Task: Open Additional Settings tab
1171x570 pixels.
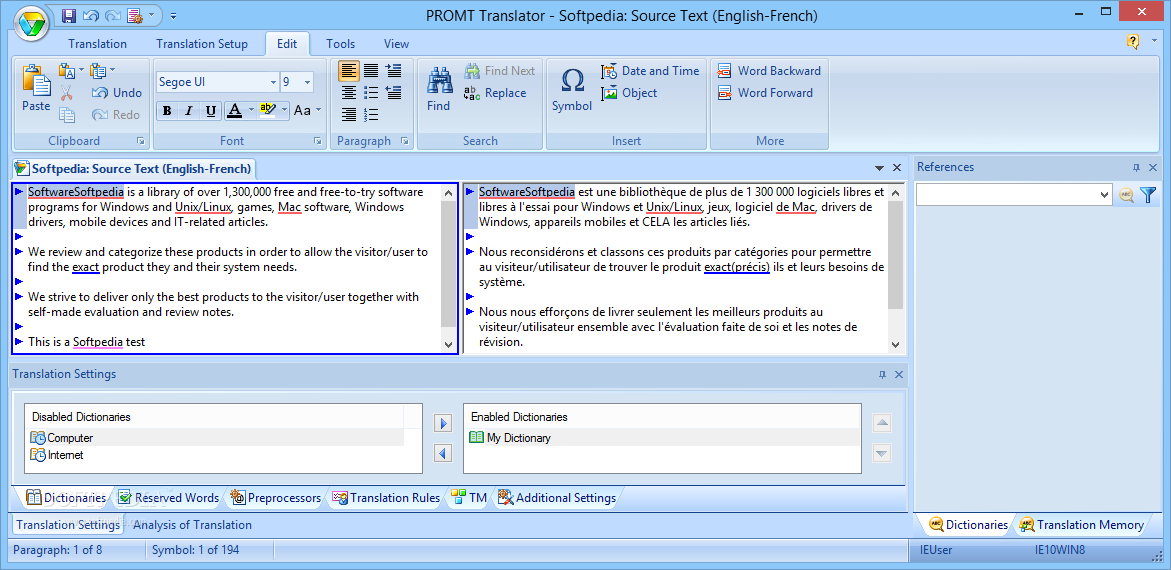Action: click(557, 498)
